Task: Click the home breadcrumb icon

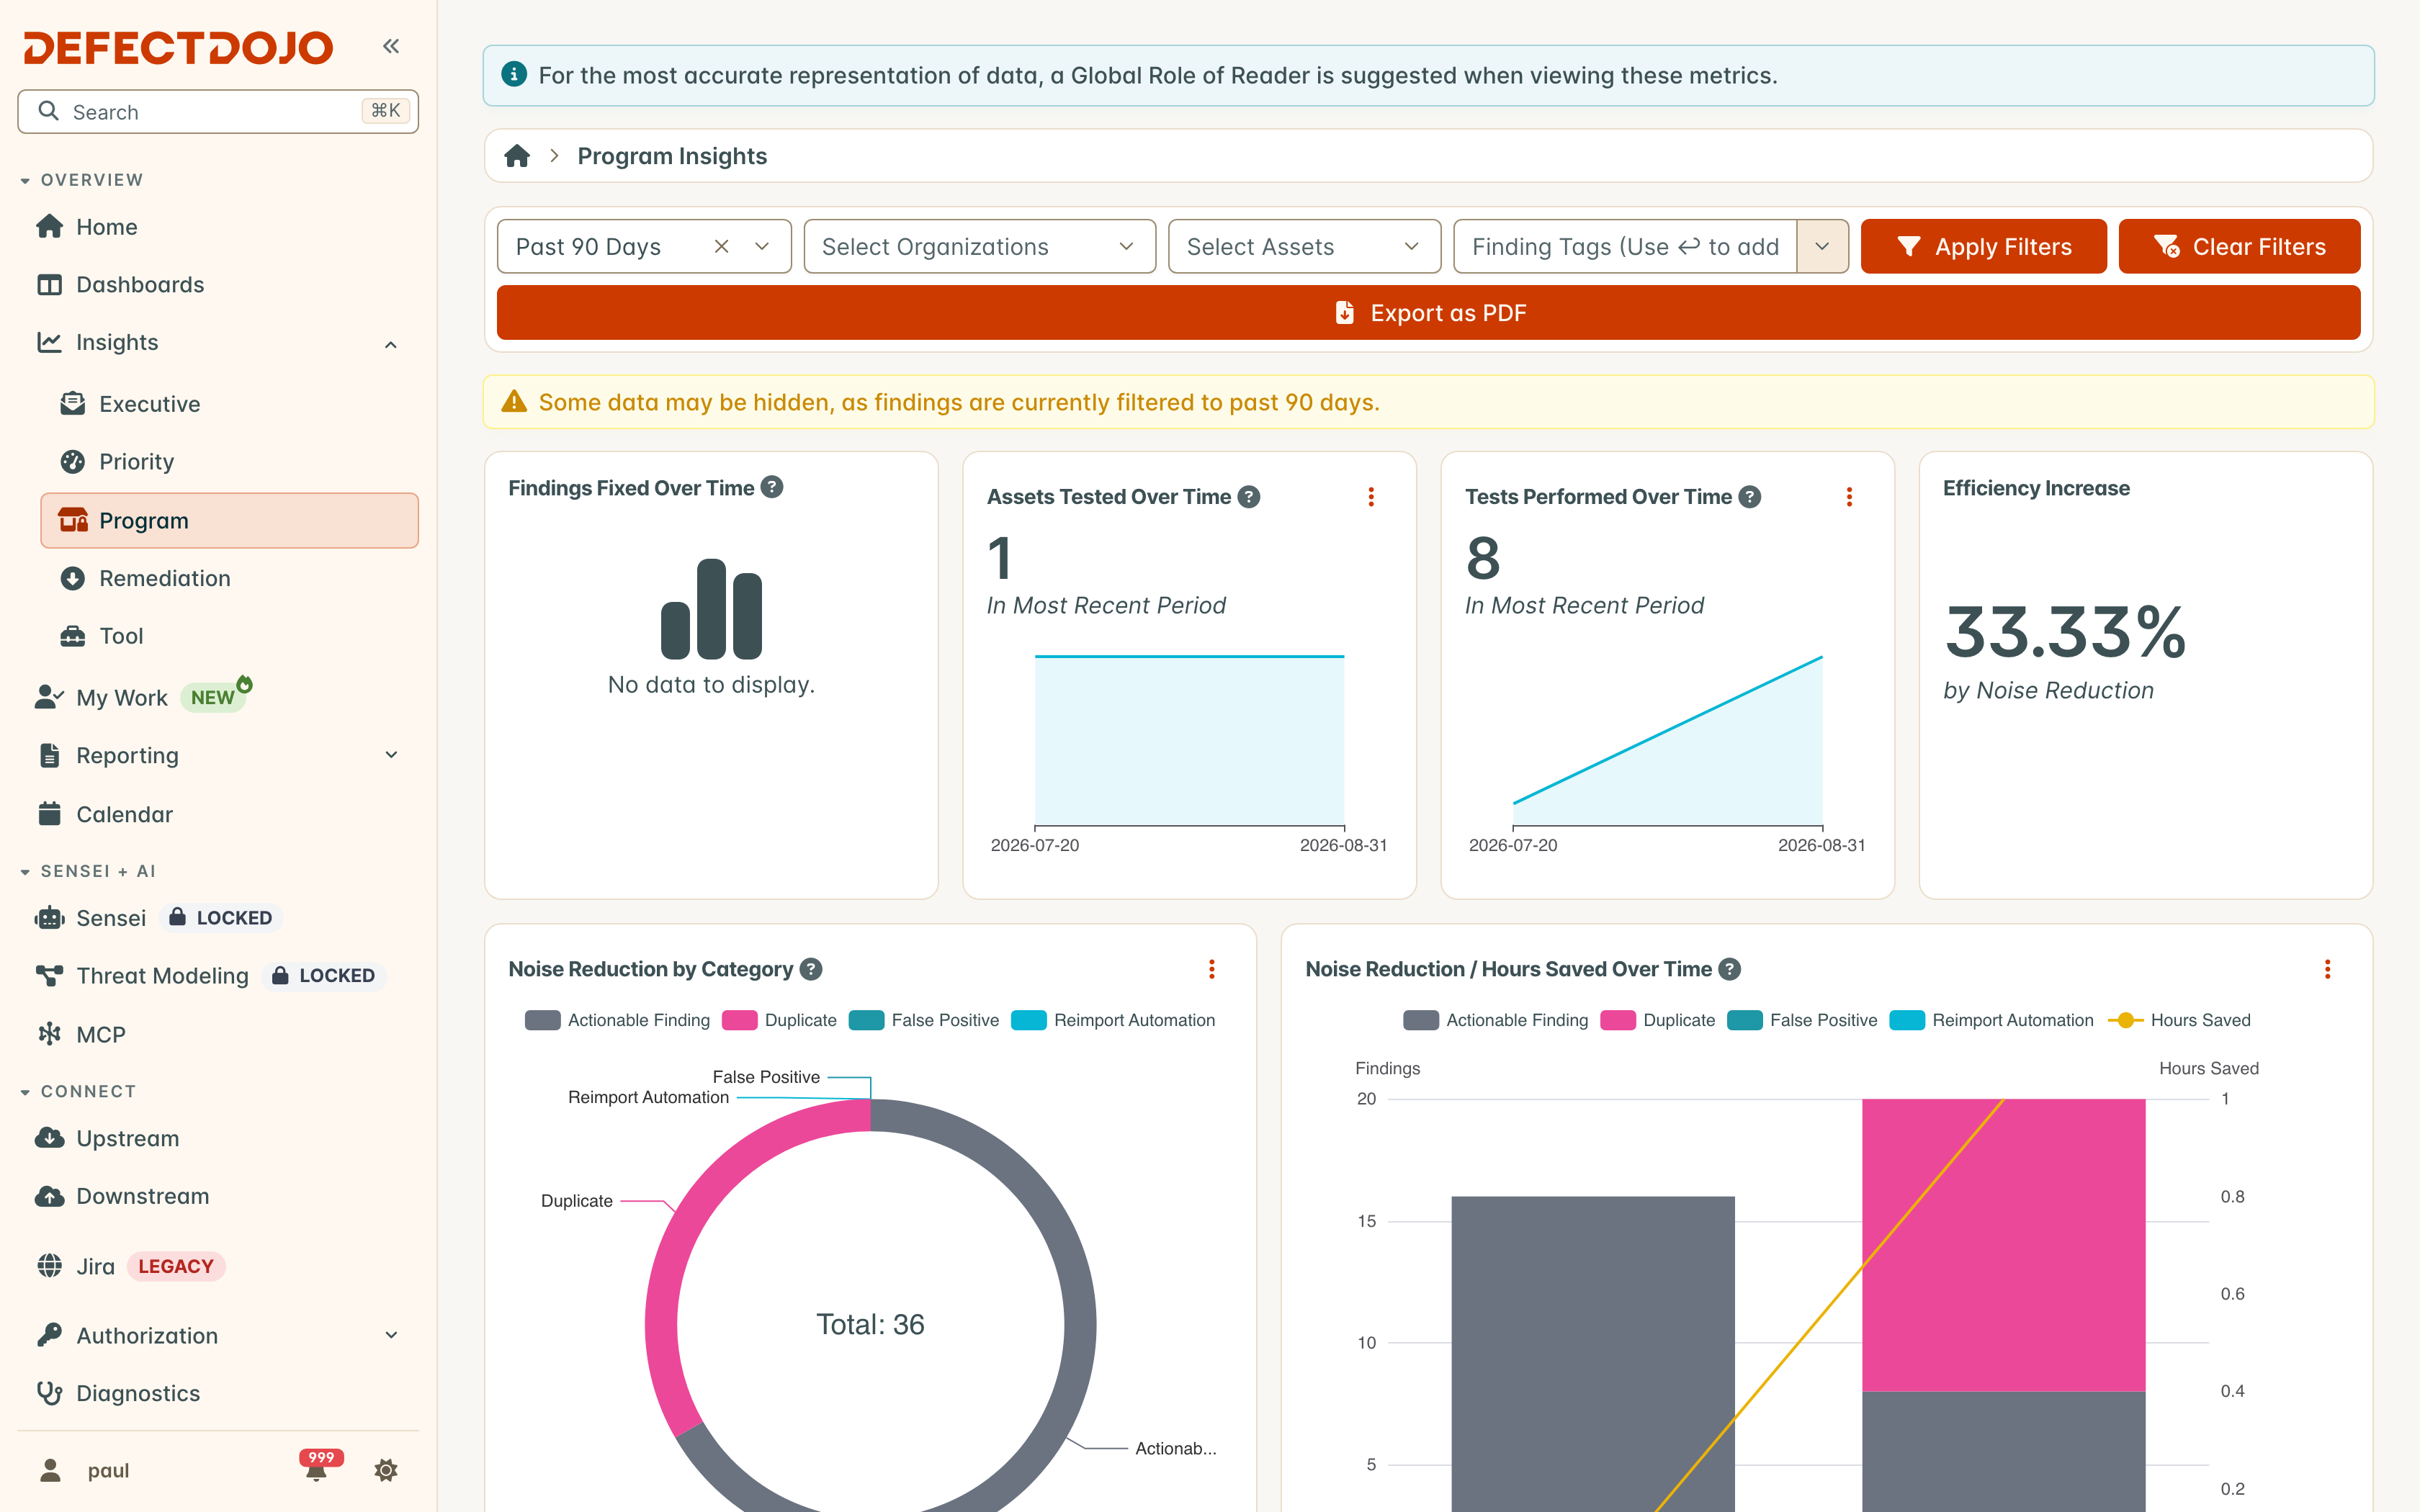Action: 517,156
